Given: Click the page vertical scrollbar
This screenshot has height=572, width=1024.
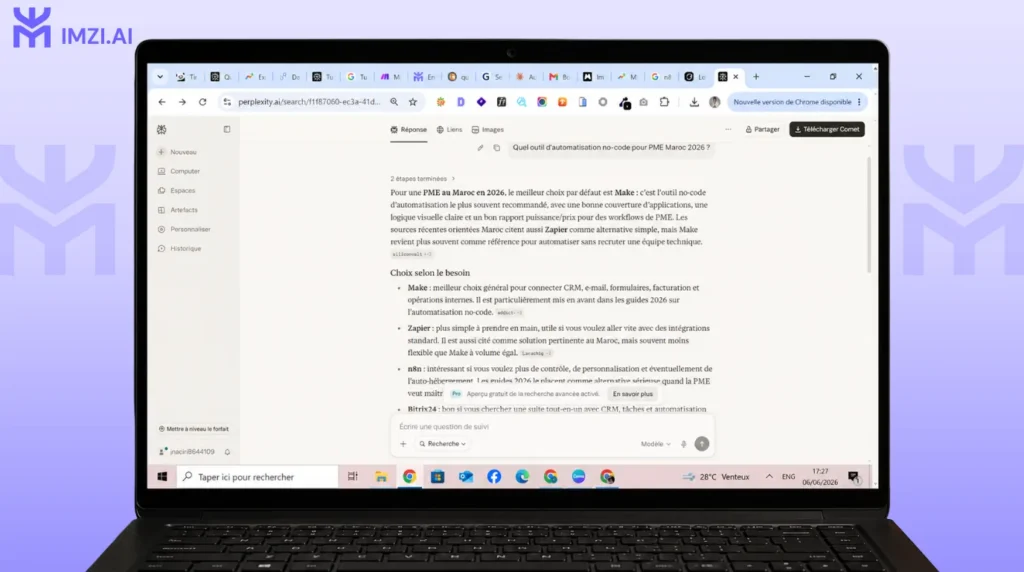Looking at the screenshot, I should (x=869, y=215).
